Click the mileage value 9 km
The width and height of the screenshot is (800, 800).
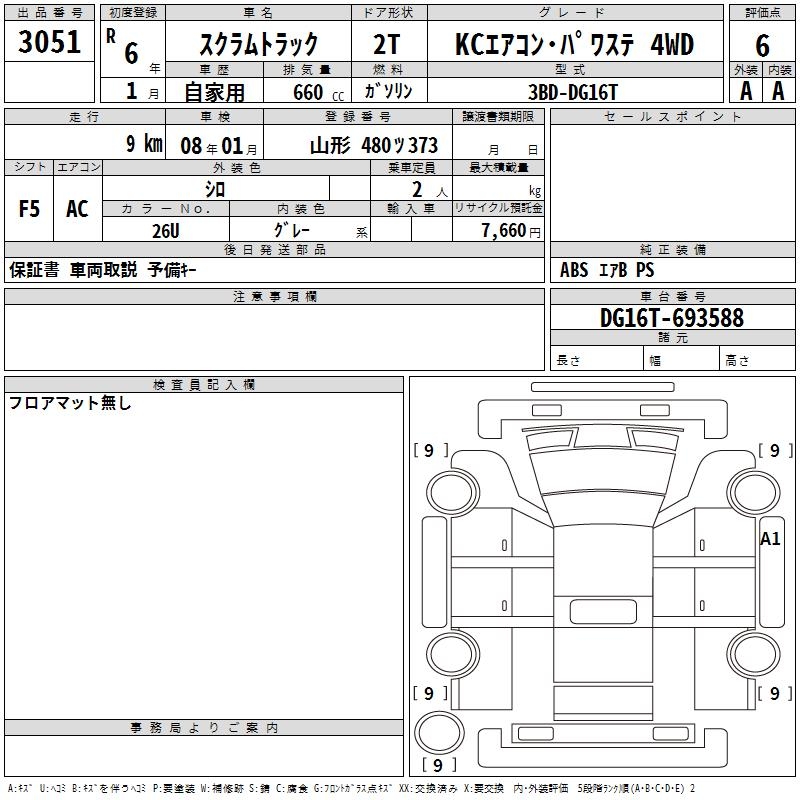coord(144,143)
